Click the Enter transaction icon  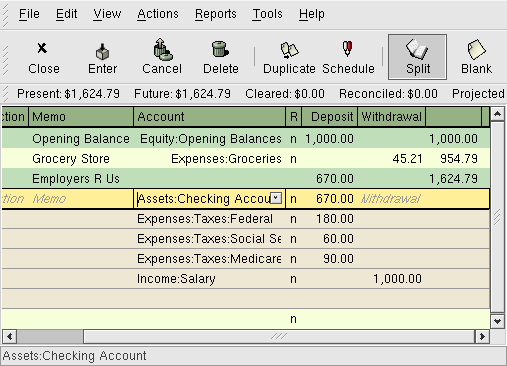coord(102,51)
